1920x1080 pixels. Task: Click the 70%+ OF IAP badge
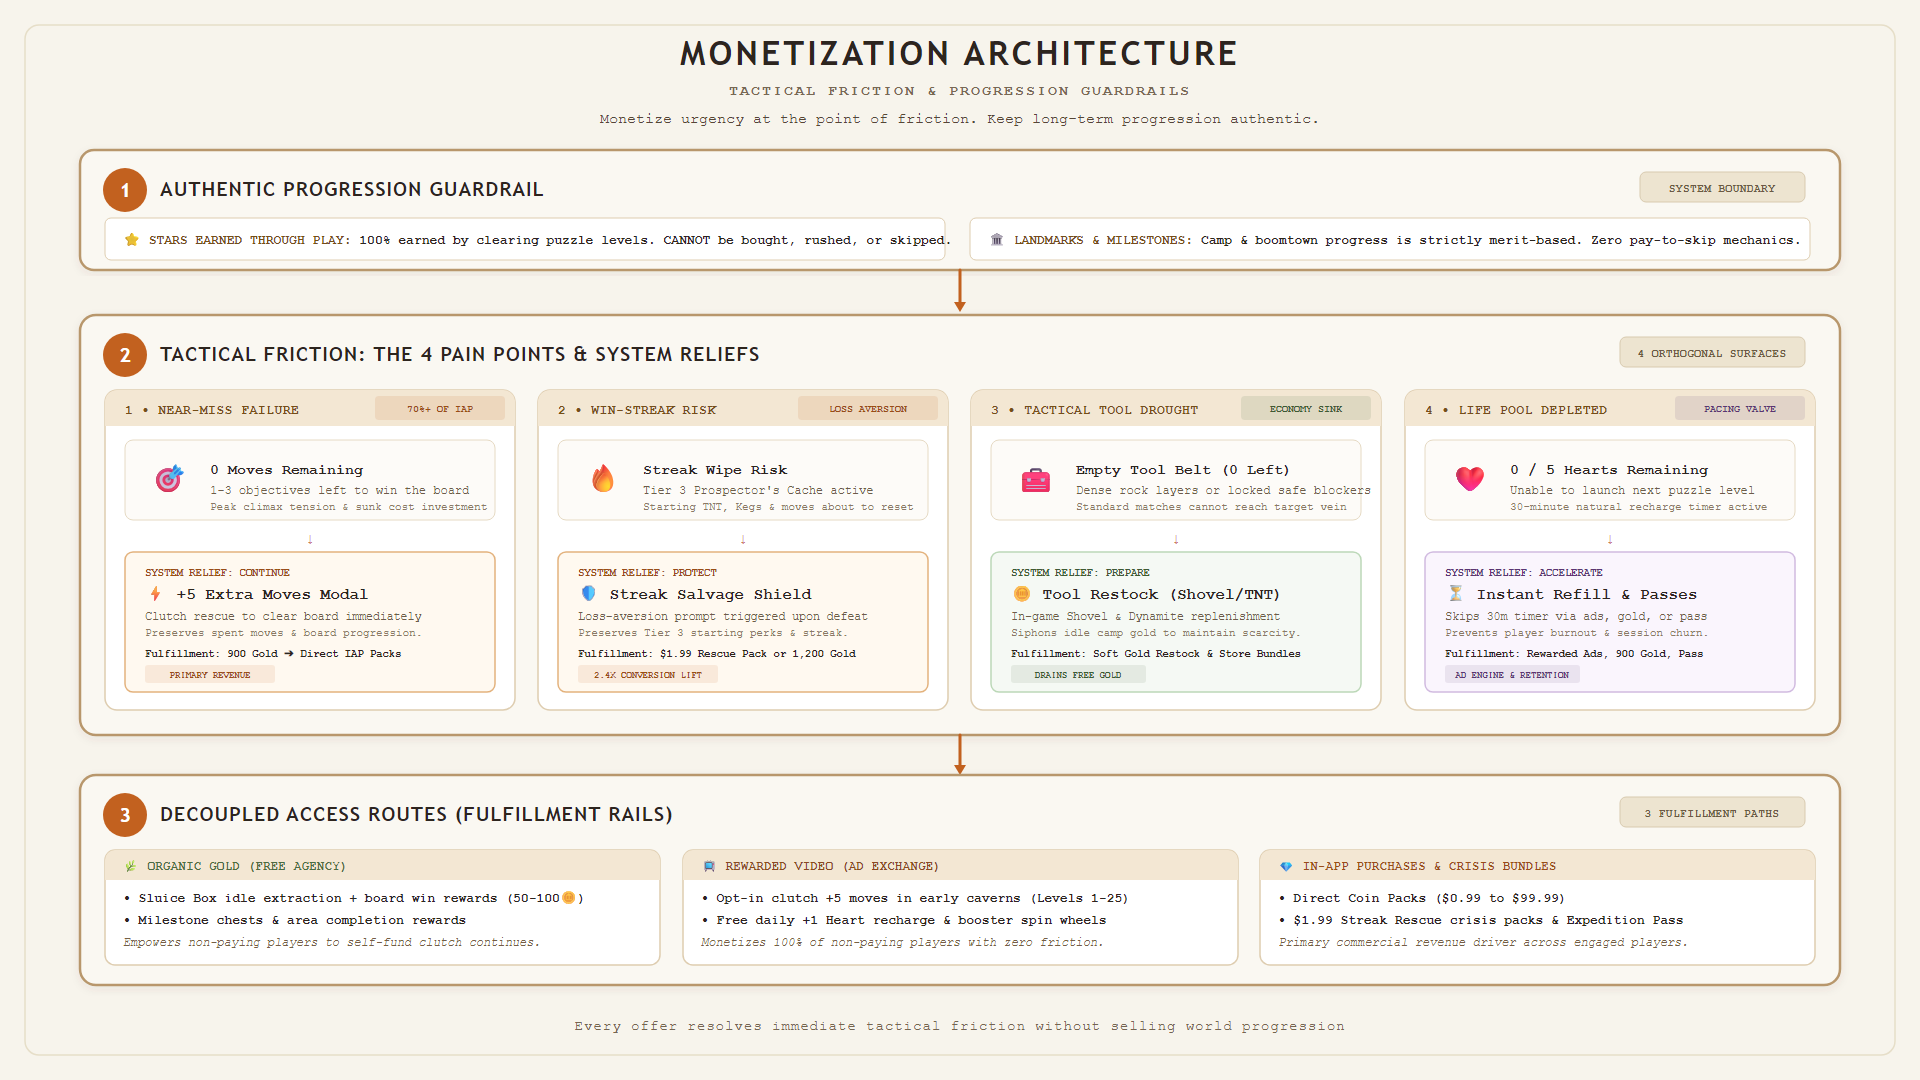click(440, 409)
